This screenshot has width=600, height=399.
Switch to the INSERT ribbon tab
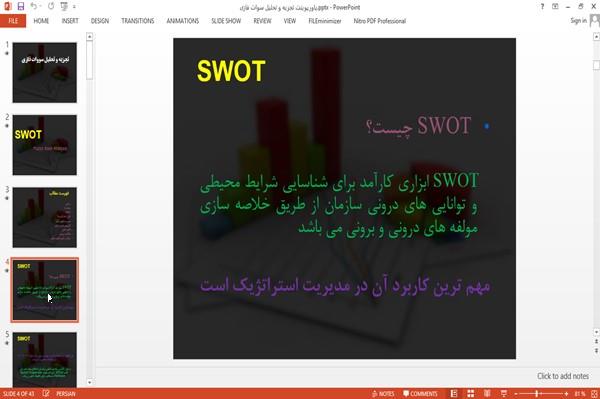click(70, 21)
